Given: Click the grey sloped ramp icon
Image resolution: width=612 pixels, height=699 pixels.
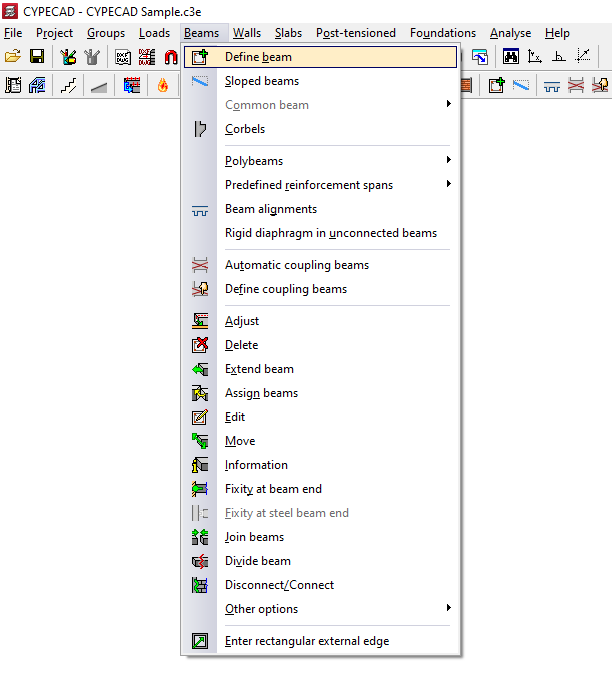Looking at the screenshot, I should click(x=99, y=86).
